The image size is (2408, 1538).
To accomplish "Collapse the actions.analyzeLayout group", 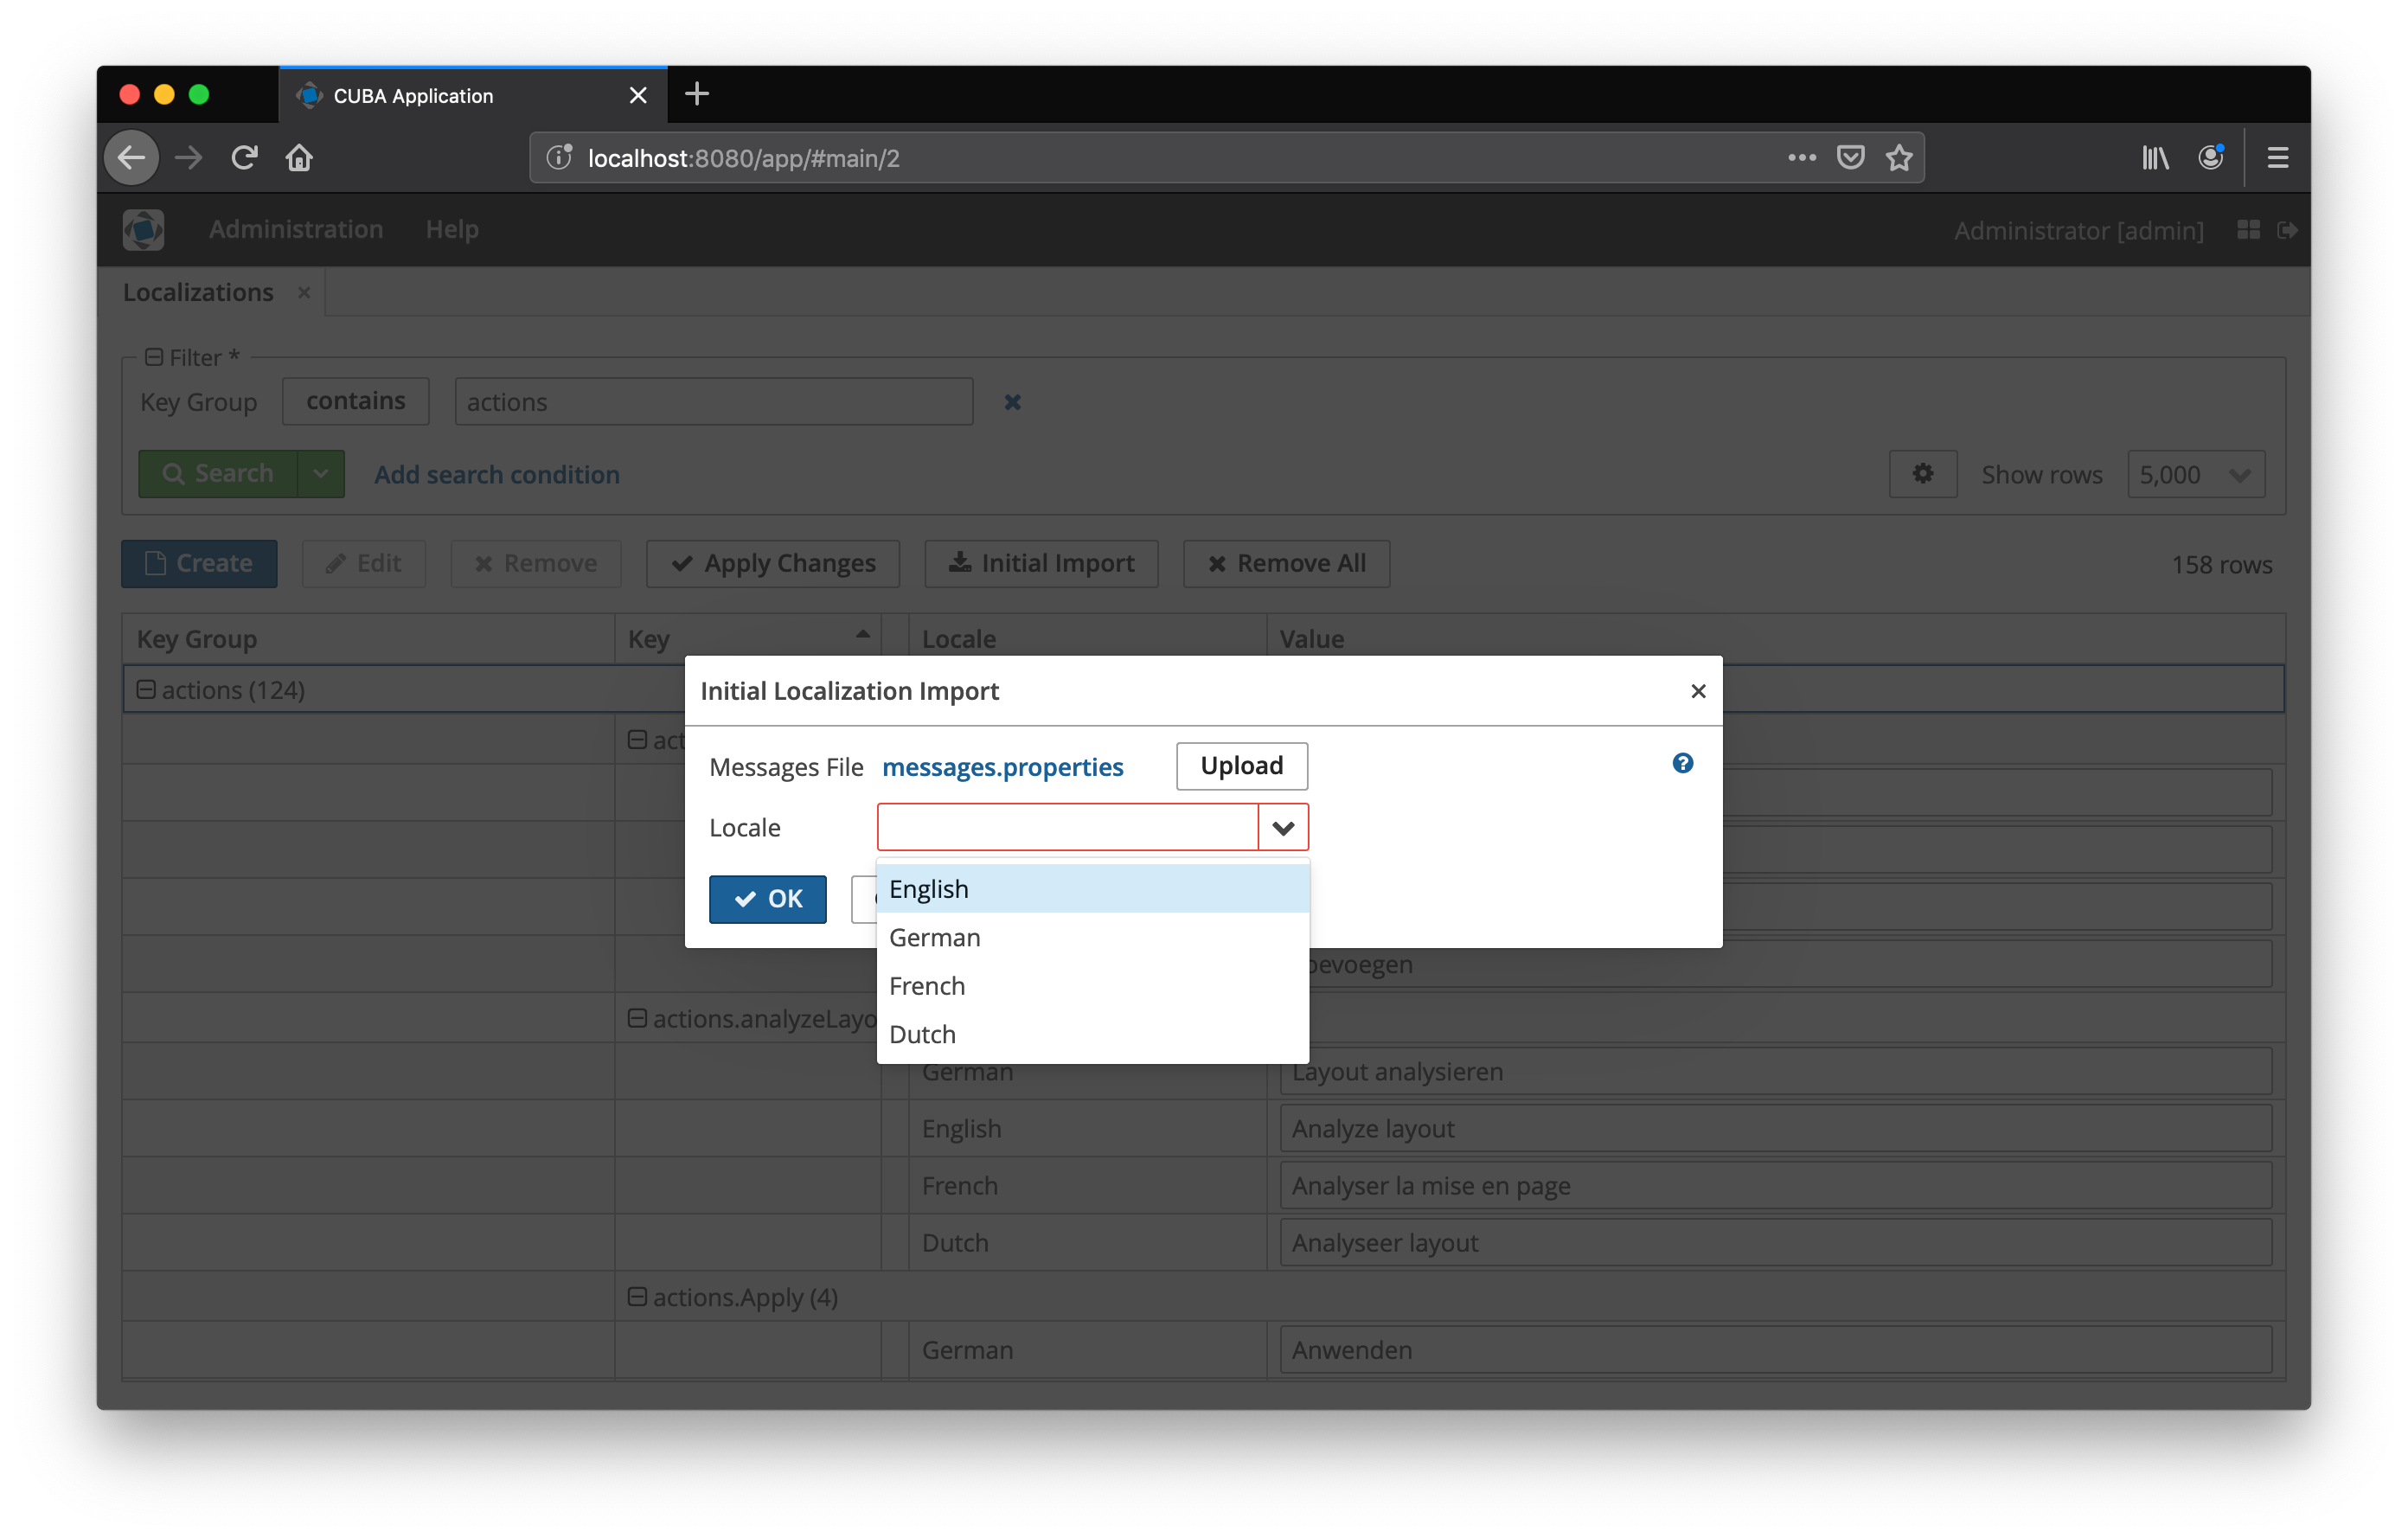I will pyautogui.click(x=637, y=1018).
